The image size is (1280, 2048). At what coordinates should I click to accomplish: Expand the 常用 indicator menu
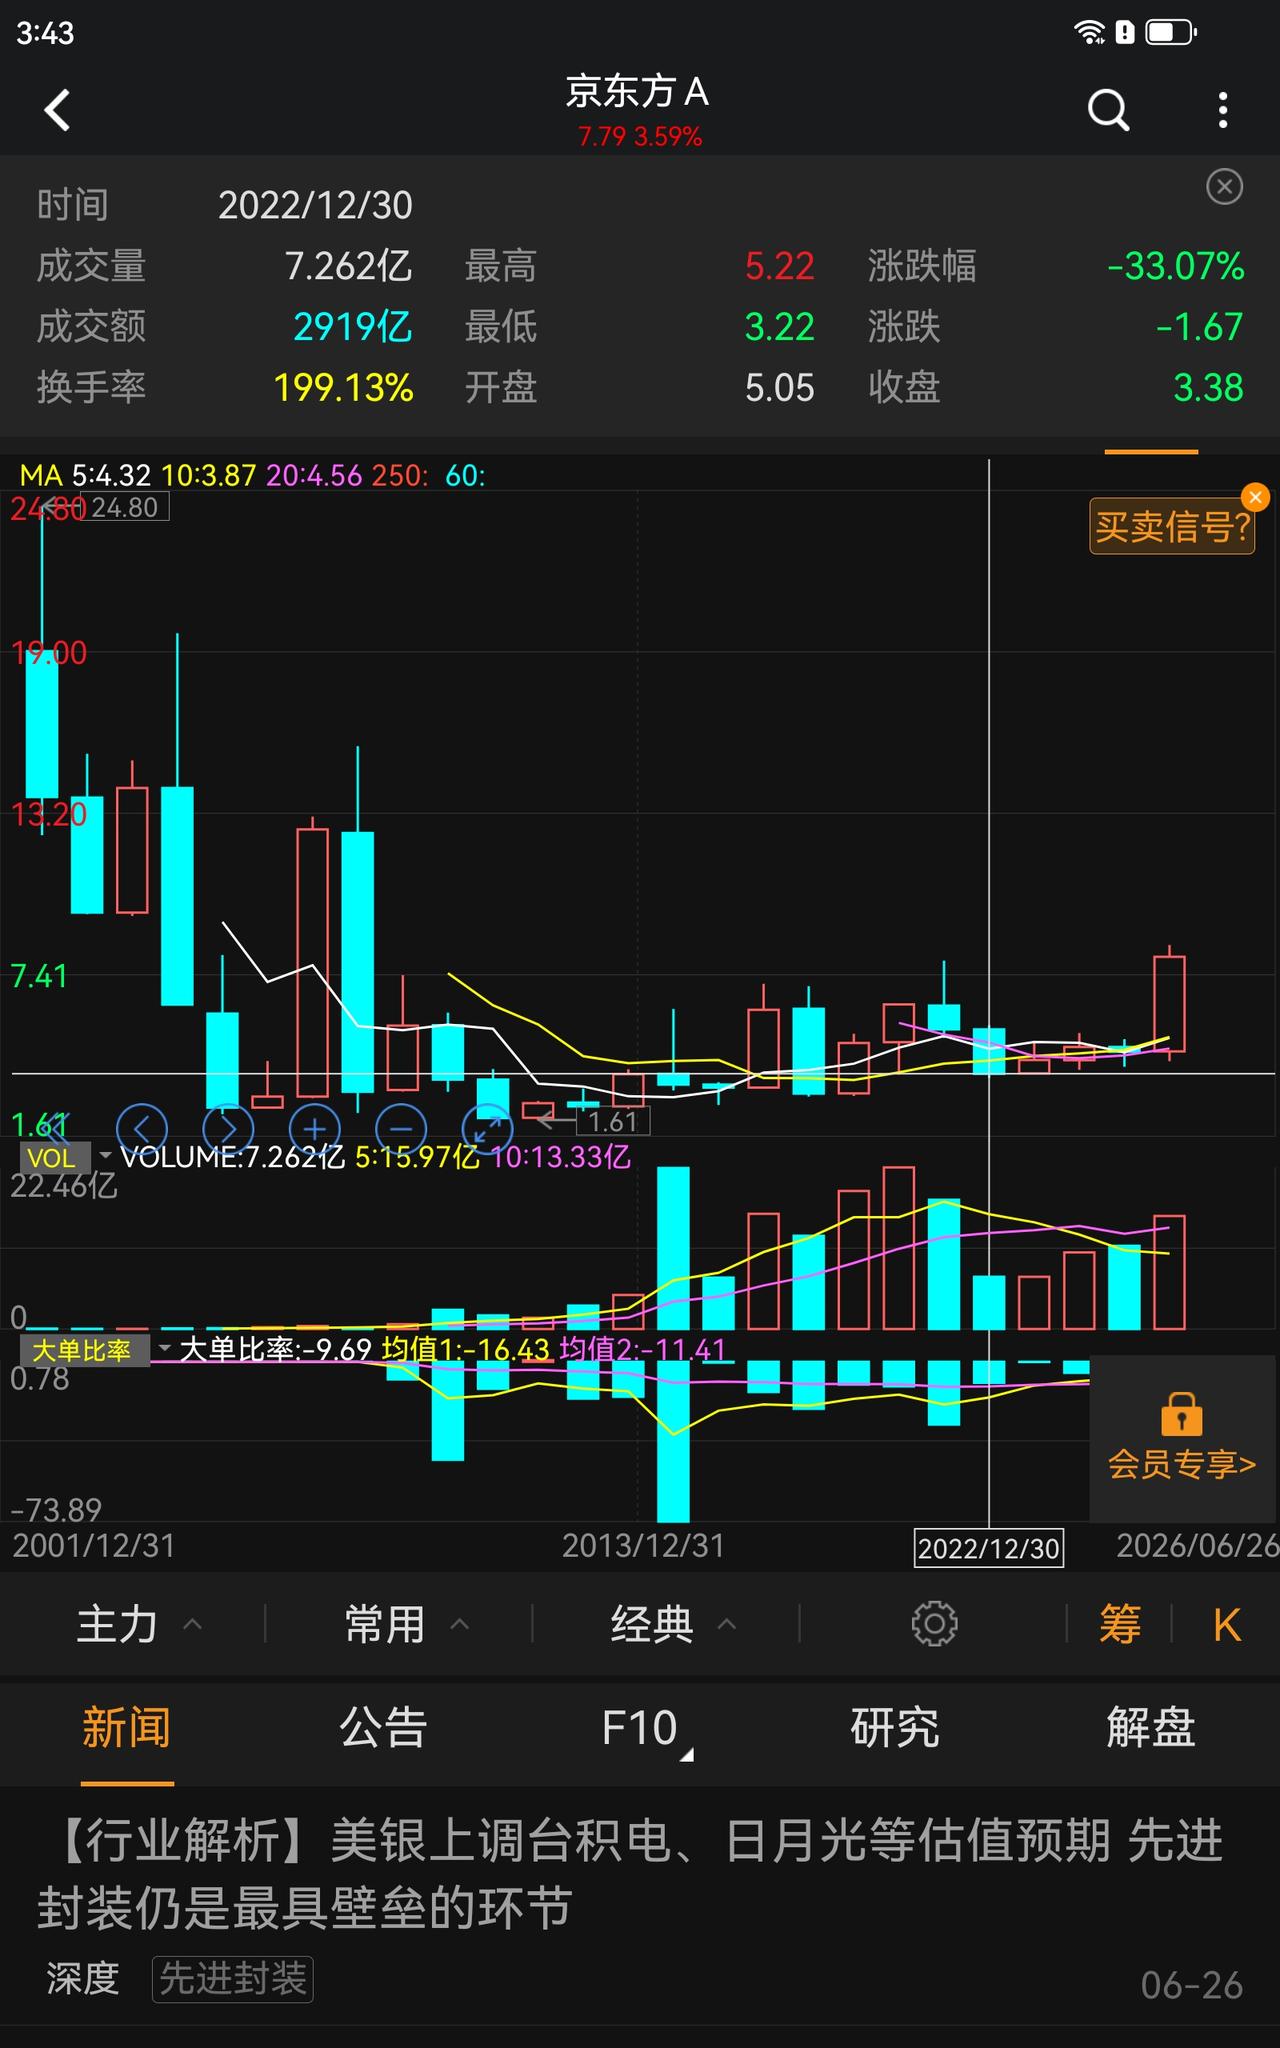coord(406,1624)
